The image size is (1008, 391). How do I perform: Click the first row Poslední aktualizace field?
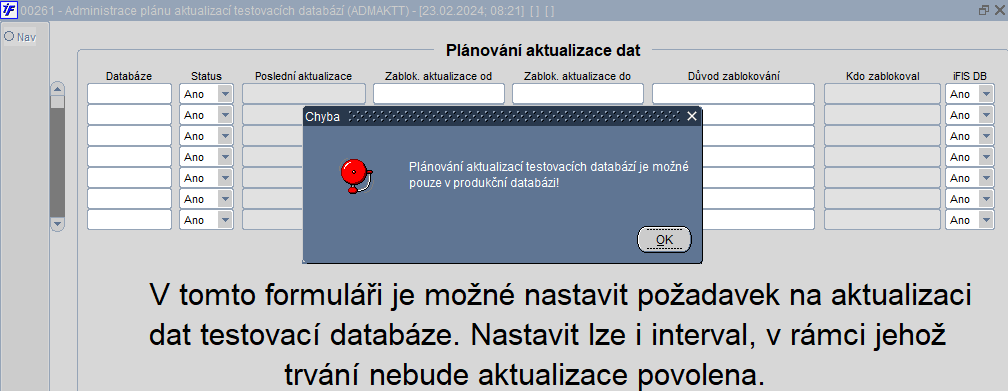[x=303, y=94]
